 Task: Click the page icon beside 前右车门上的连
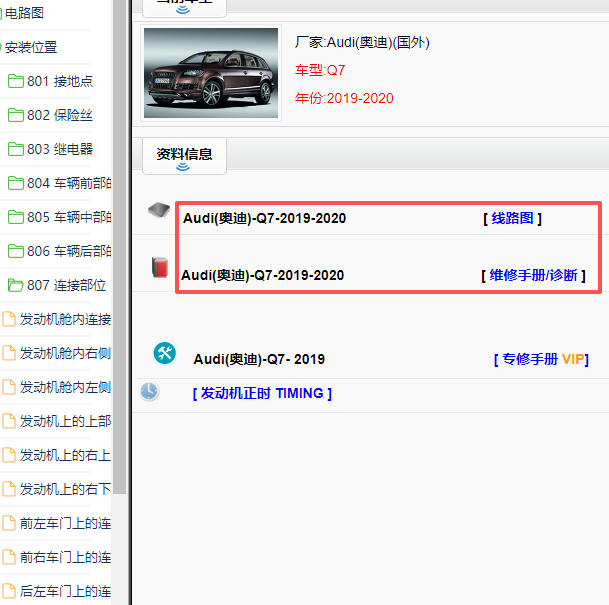9,557
